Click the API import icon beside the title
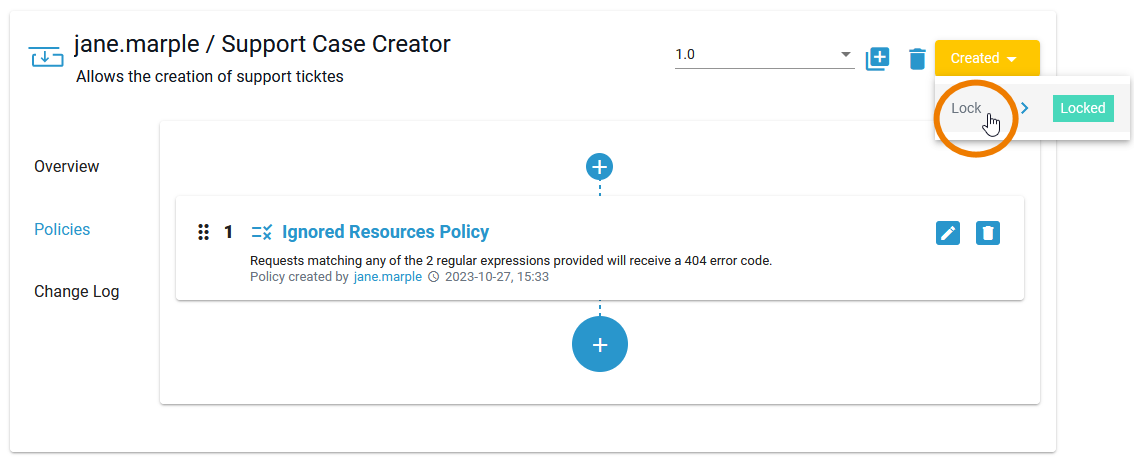 (46, 57)
